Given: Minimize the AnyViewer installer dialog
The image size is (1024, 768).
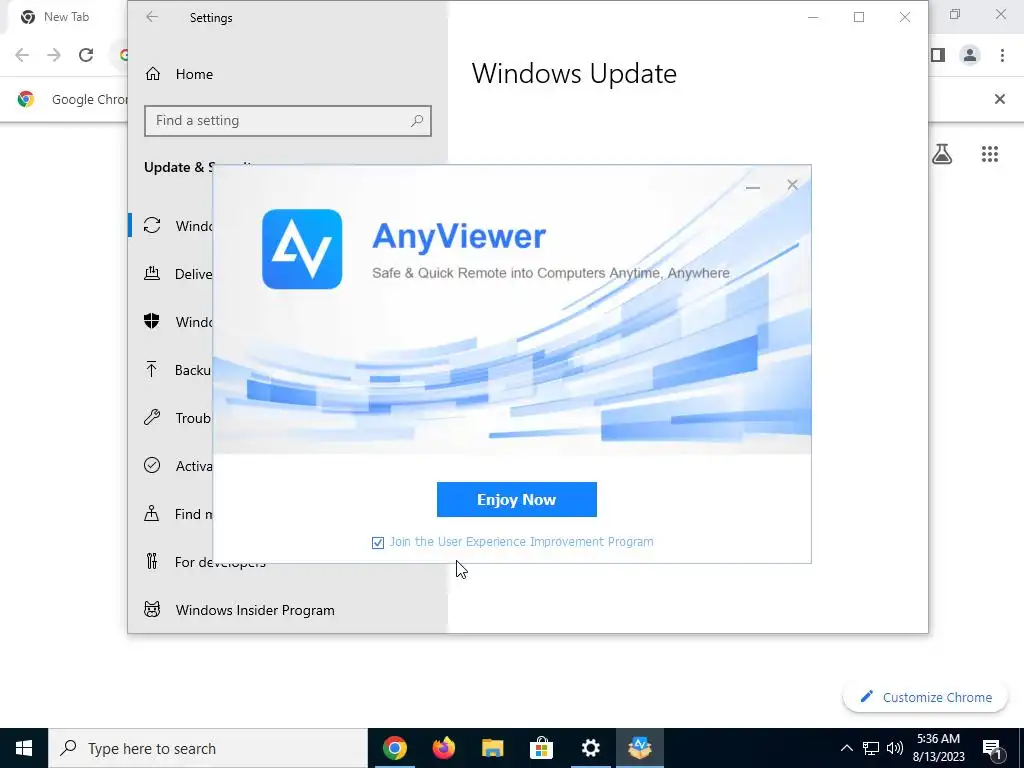Looking at the screenshot, I should tap(752, 186).
